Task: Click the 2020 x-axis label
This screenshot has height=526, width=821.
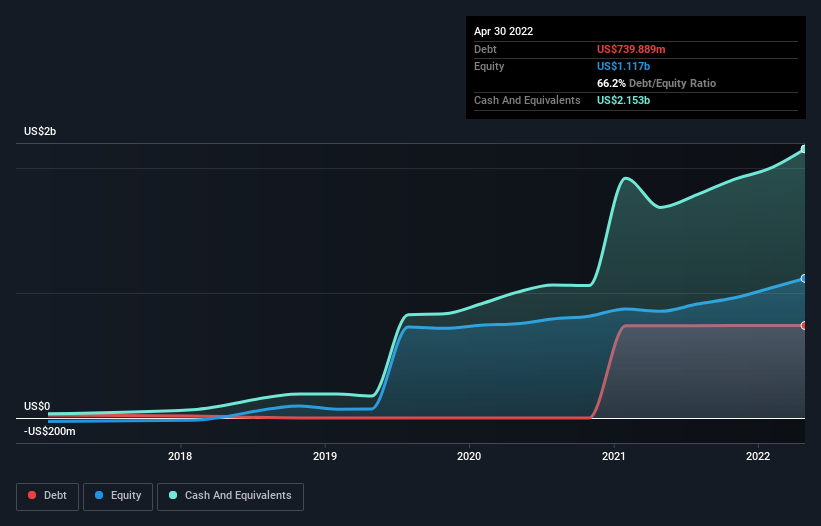Action: (469, 456)
